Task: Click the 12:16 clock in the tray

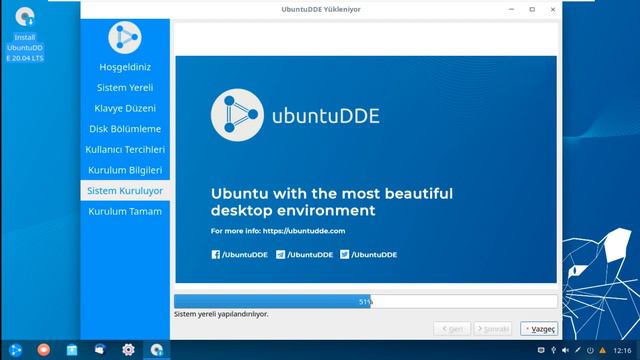Action: (622, 350)
